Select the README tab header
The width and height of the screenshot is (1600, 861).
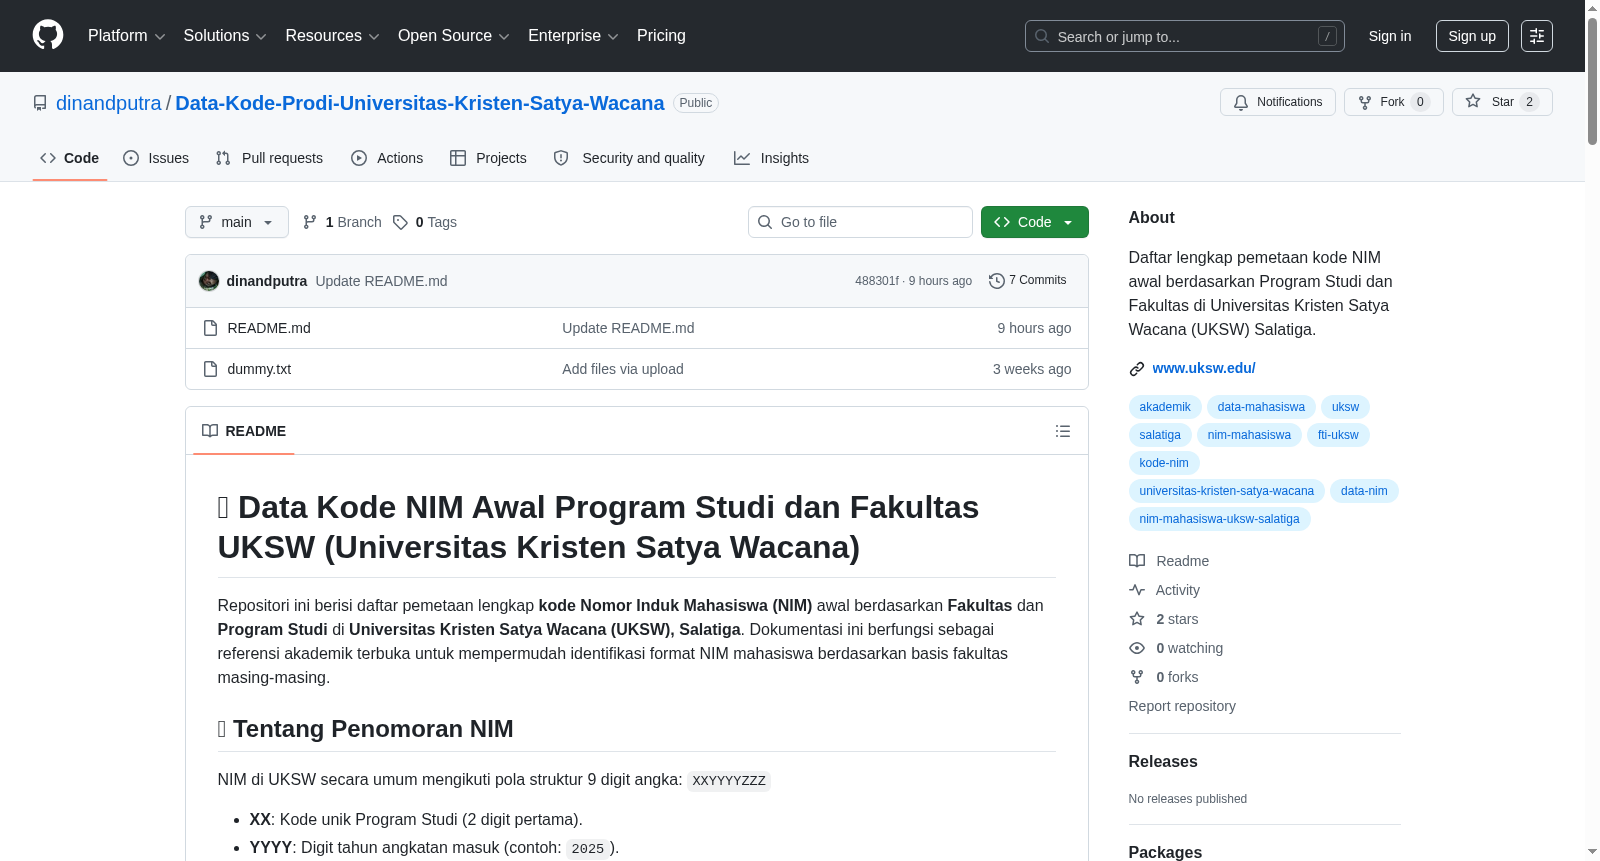[x=244, y=431]
